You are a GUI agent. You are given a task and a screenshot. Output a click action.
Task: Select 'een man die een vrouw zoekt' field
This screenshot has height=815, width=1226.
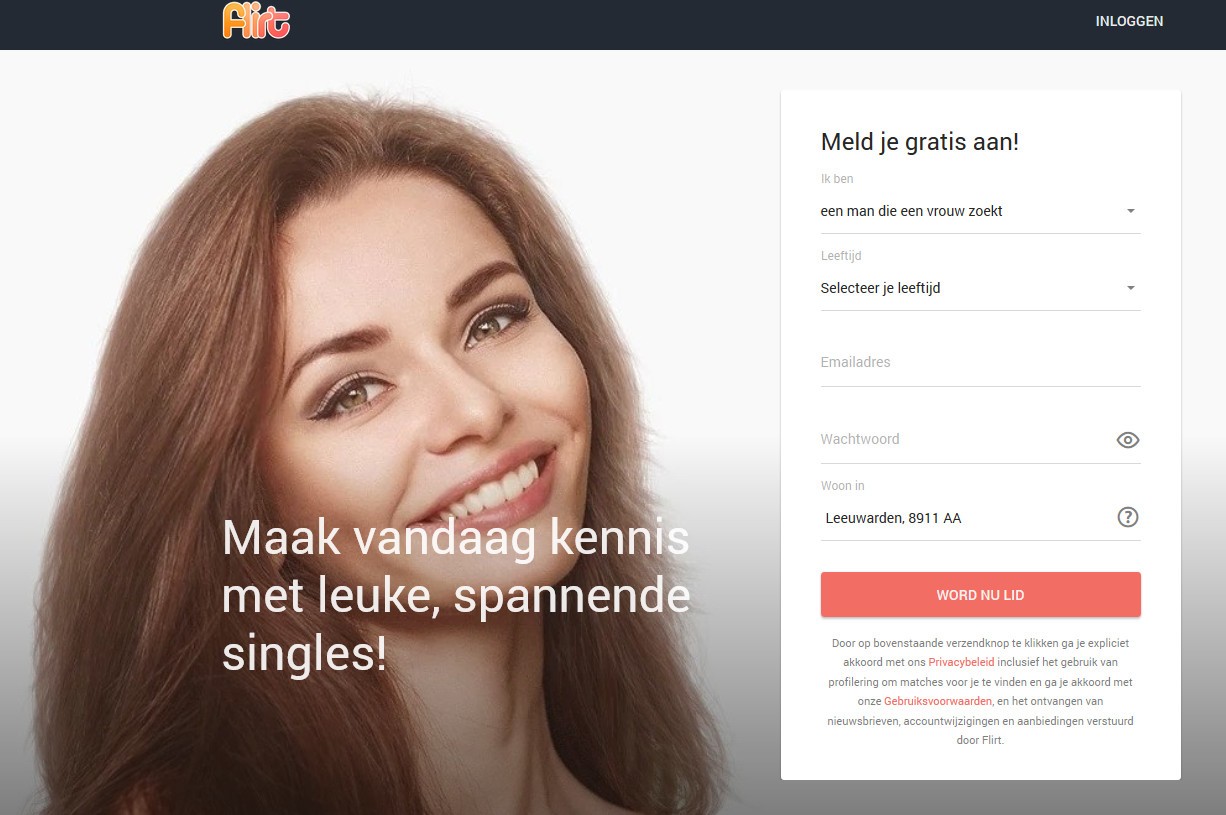point(980,211)
